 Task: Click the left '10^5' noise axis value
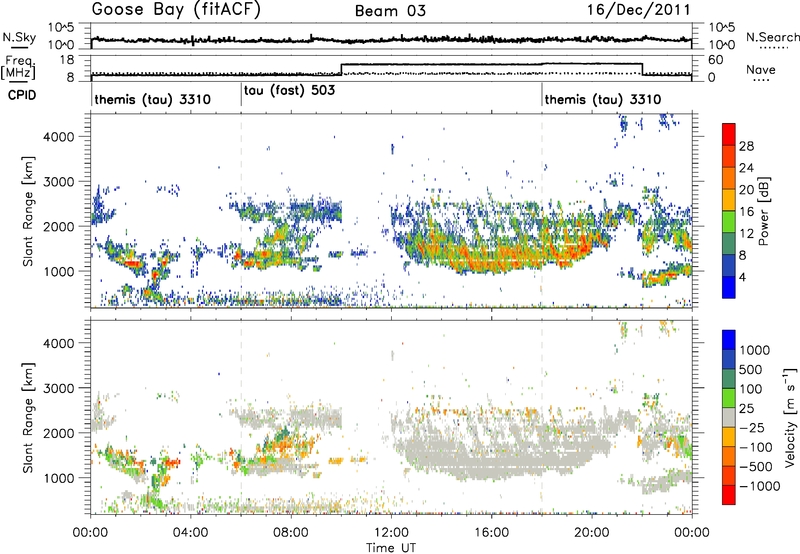[61, 28]
